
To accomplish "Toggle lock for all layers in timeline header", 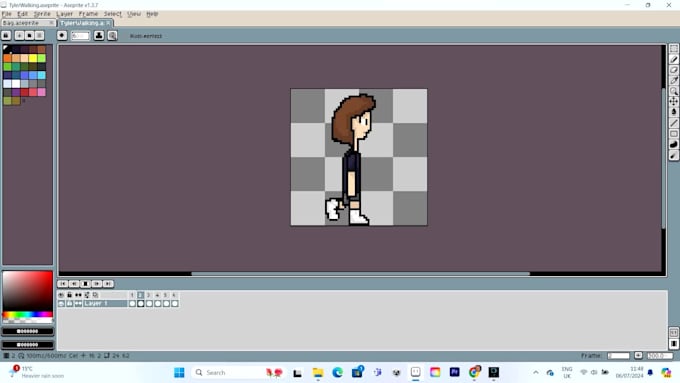I will tap(69, 295).
